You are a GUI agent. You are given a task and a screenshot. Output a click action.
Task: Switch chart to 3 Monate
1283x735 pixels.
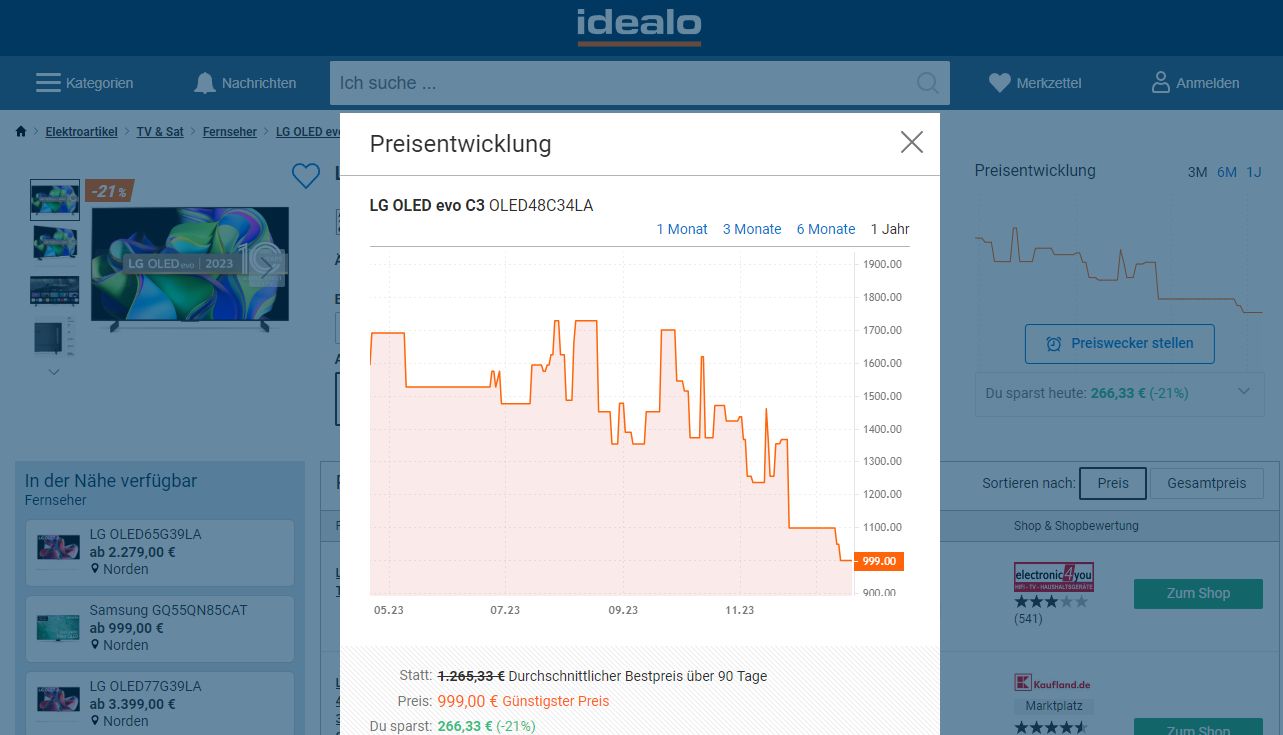click(751, 229)
